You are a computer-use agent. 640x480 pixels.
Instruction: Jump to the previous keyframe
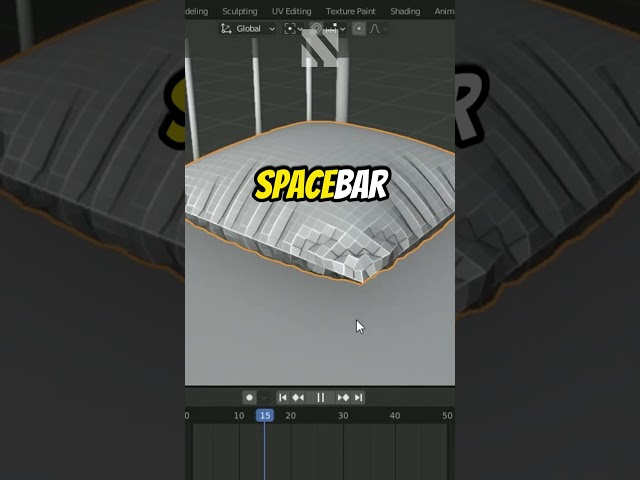(x=298, y=398)
